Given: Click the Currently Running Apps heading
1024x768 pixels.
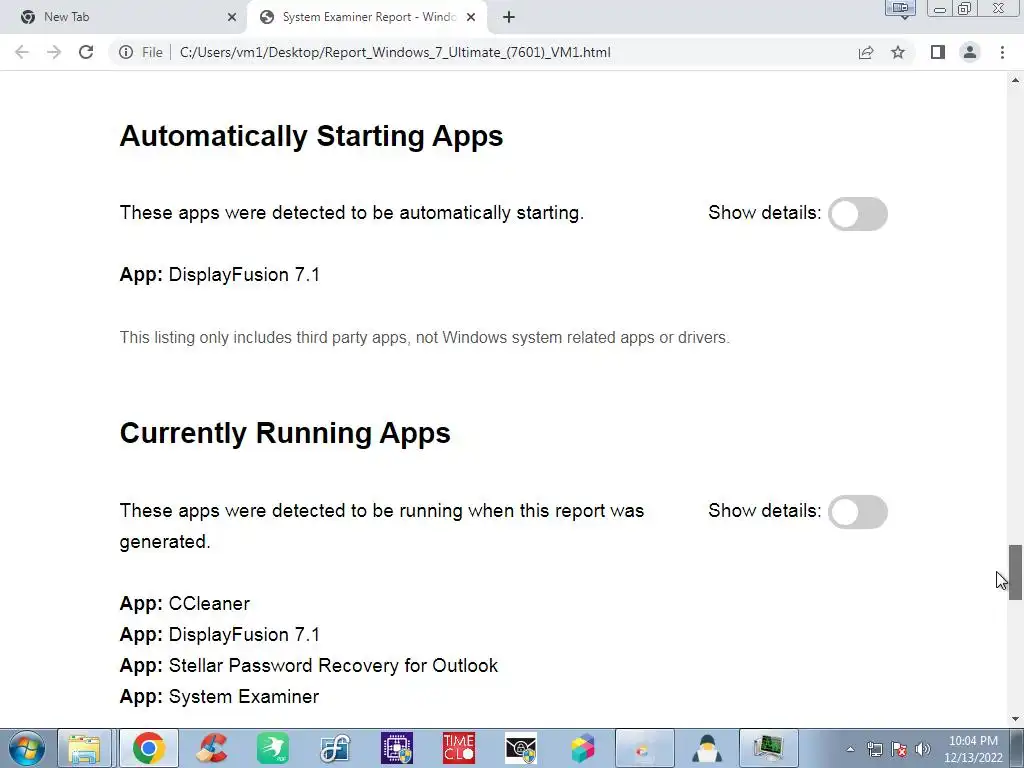Looking at the screenshot, I should tap(285, 434).
